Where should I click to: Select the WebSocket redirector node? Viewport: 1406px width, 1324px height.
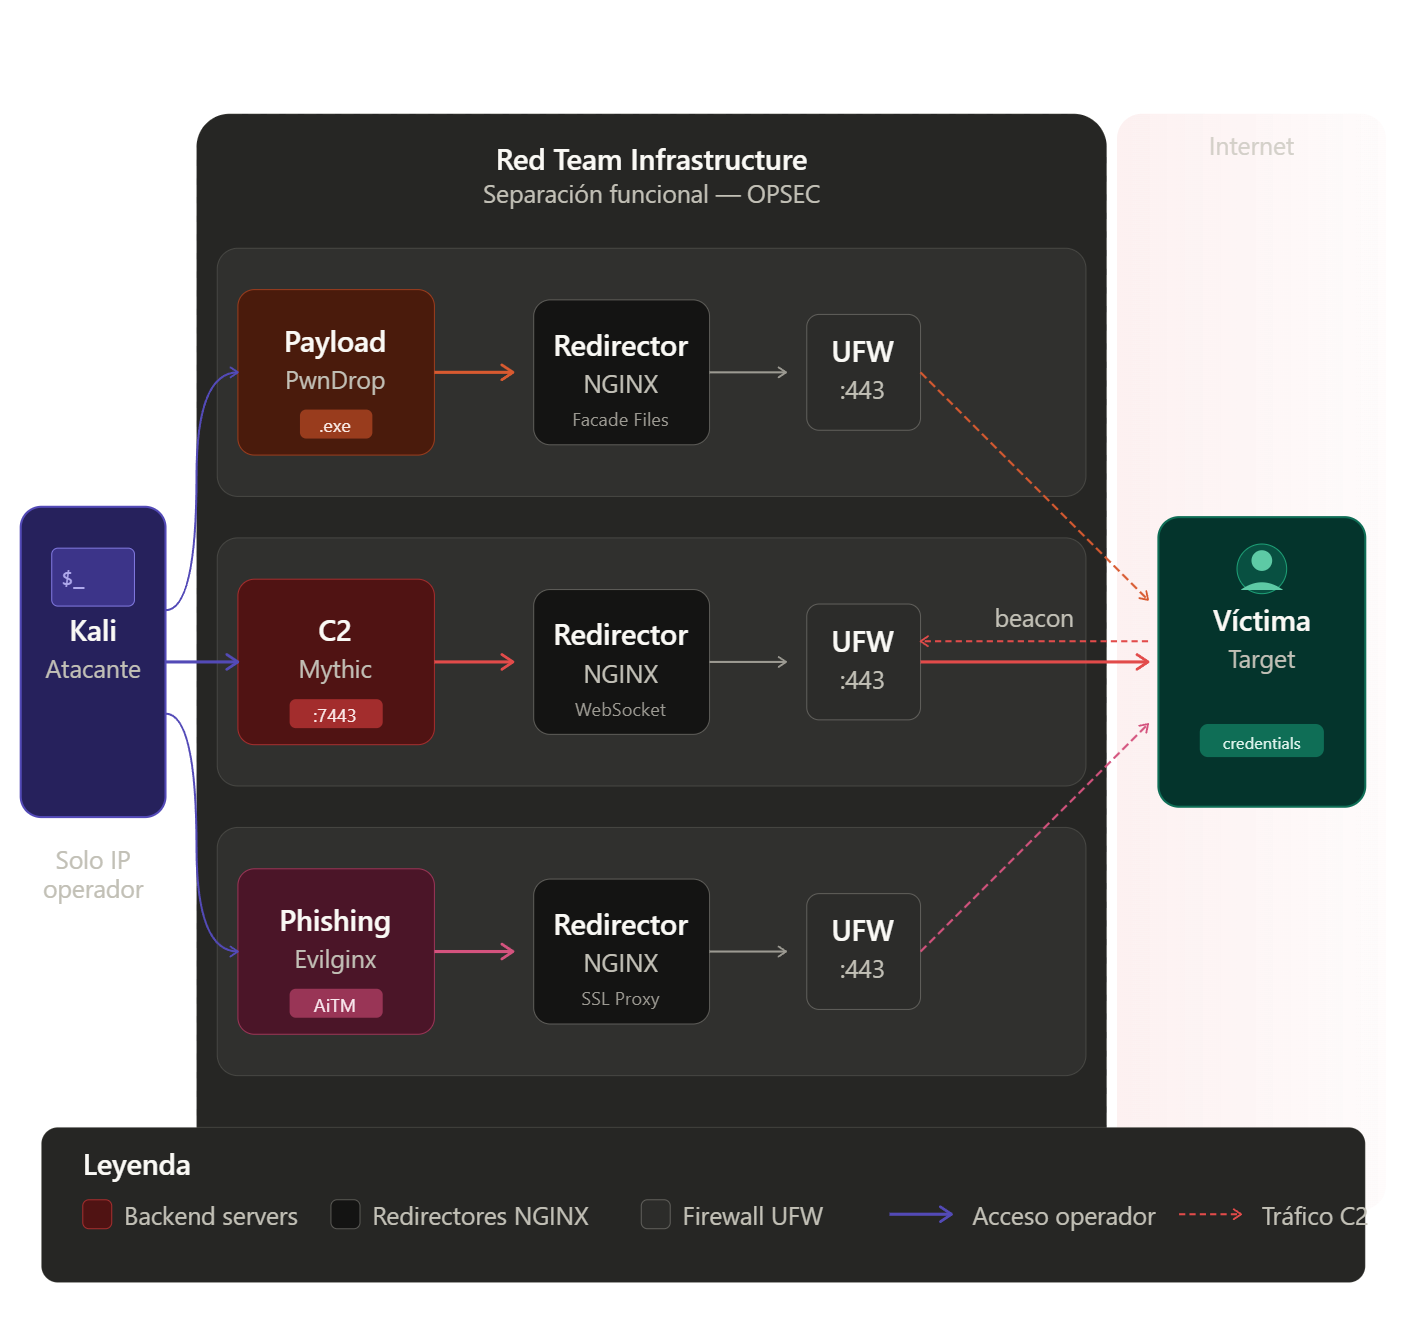621,662
